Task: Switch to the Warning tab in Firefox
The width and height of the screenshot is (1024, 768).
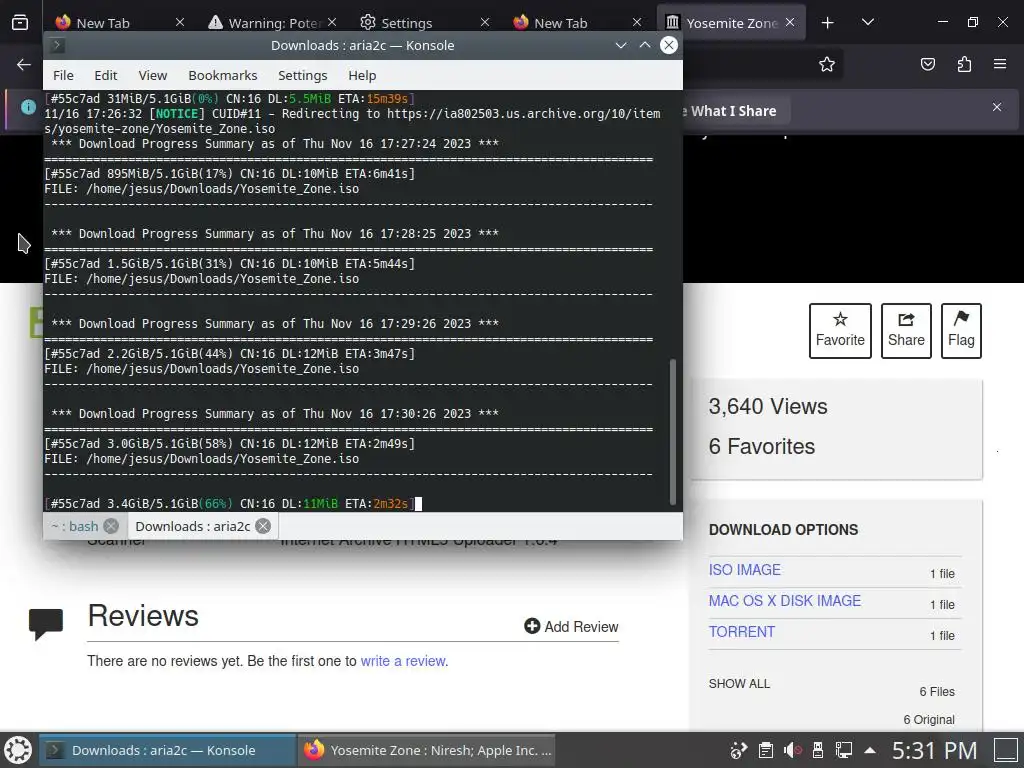Action: (x=264, y=23)
